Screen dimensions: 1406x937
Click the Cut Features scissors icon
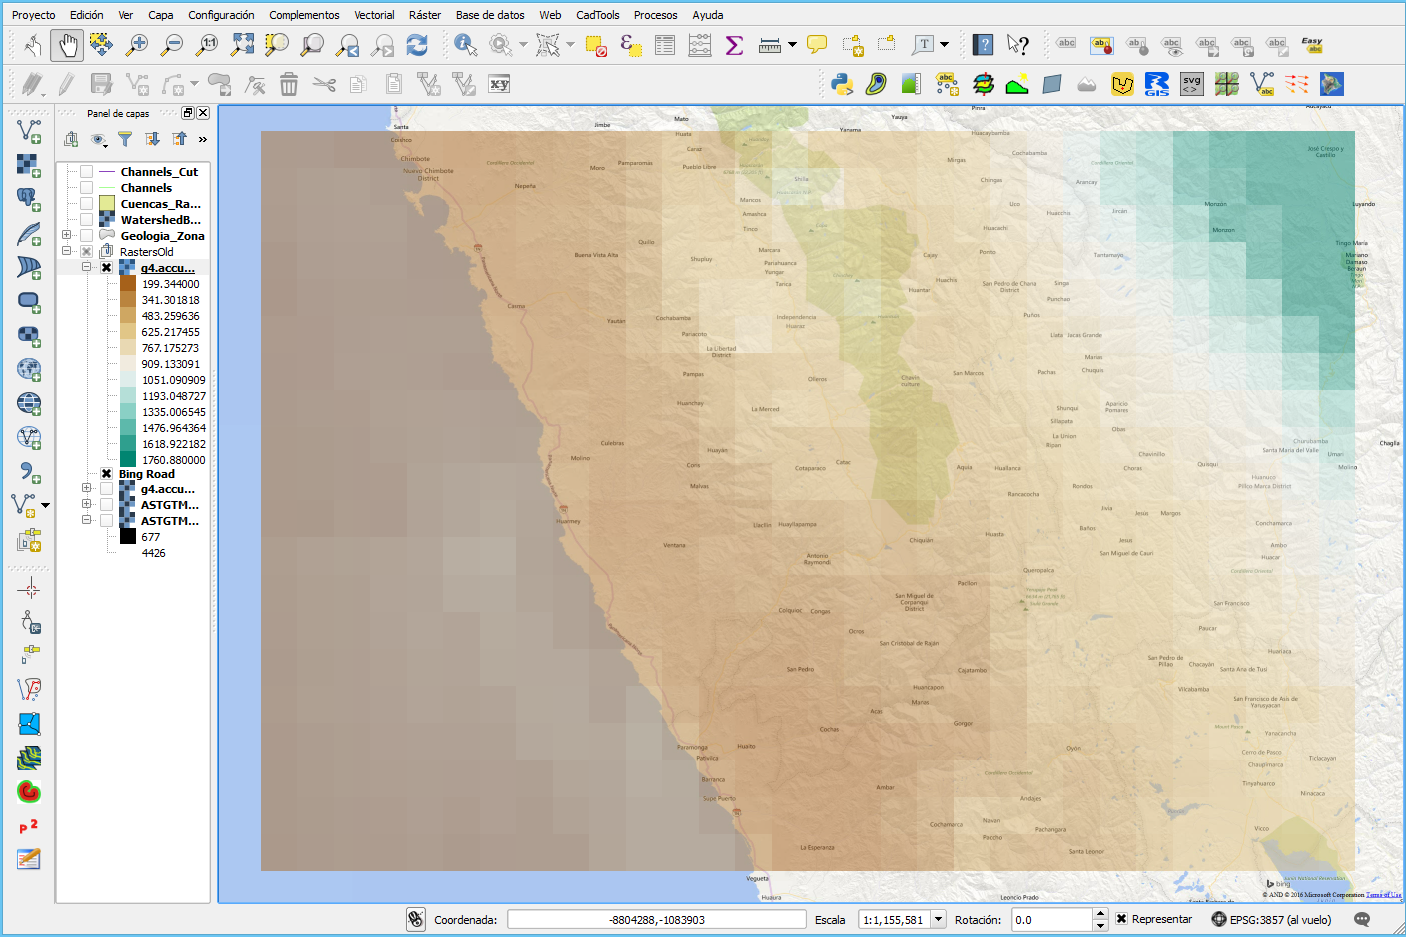(324, 84)
